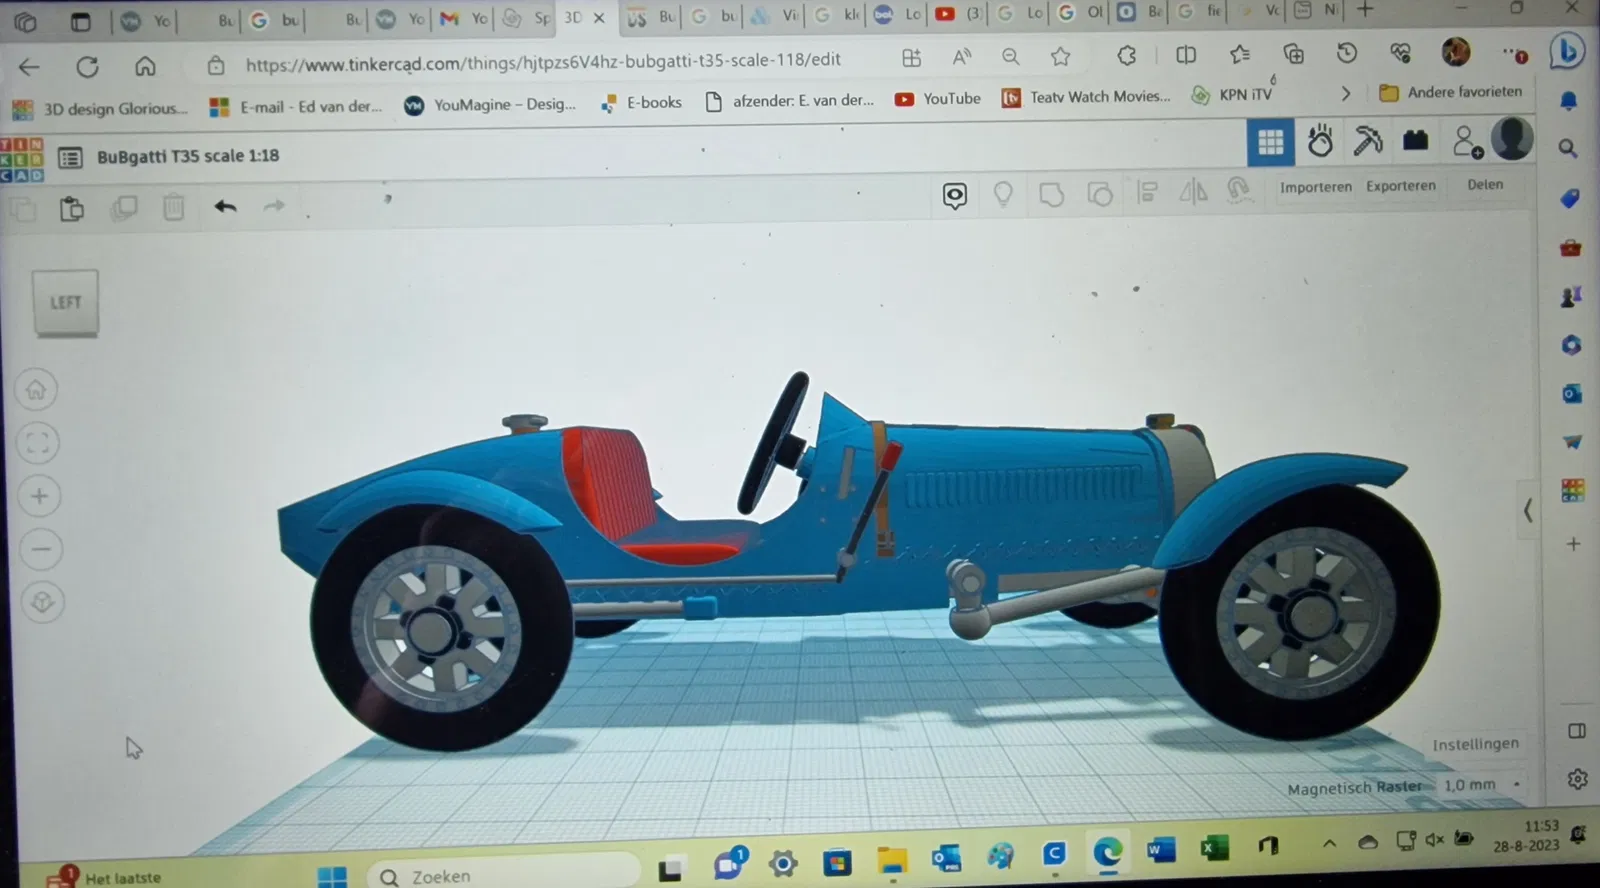This screenshot has height=888, width=1600.
Task: Delete selection with the trash icon
Action: [174, 207]
